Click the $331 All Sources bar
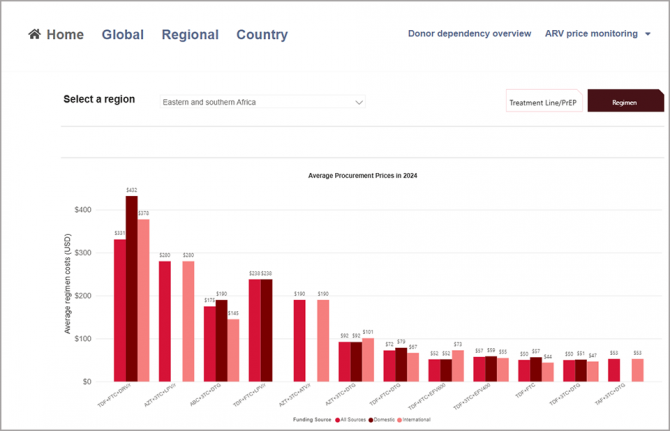This screenshot has height=431, width=670. [x=119, y=310]
